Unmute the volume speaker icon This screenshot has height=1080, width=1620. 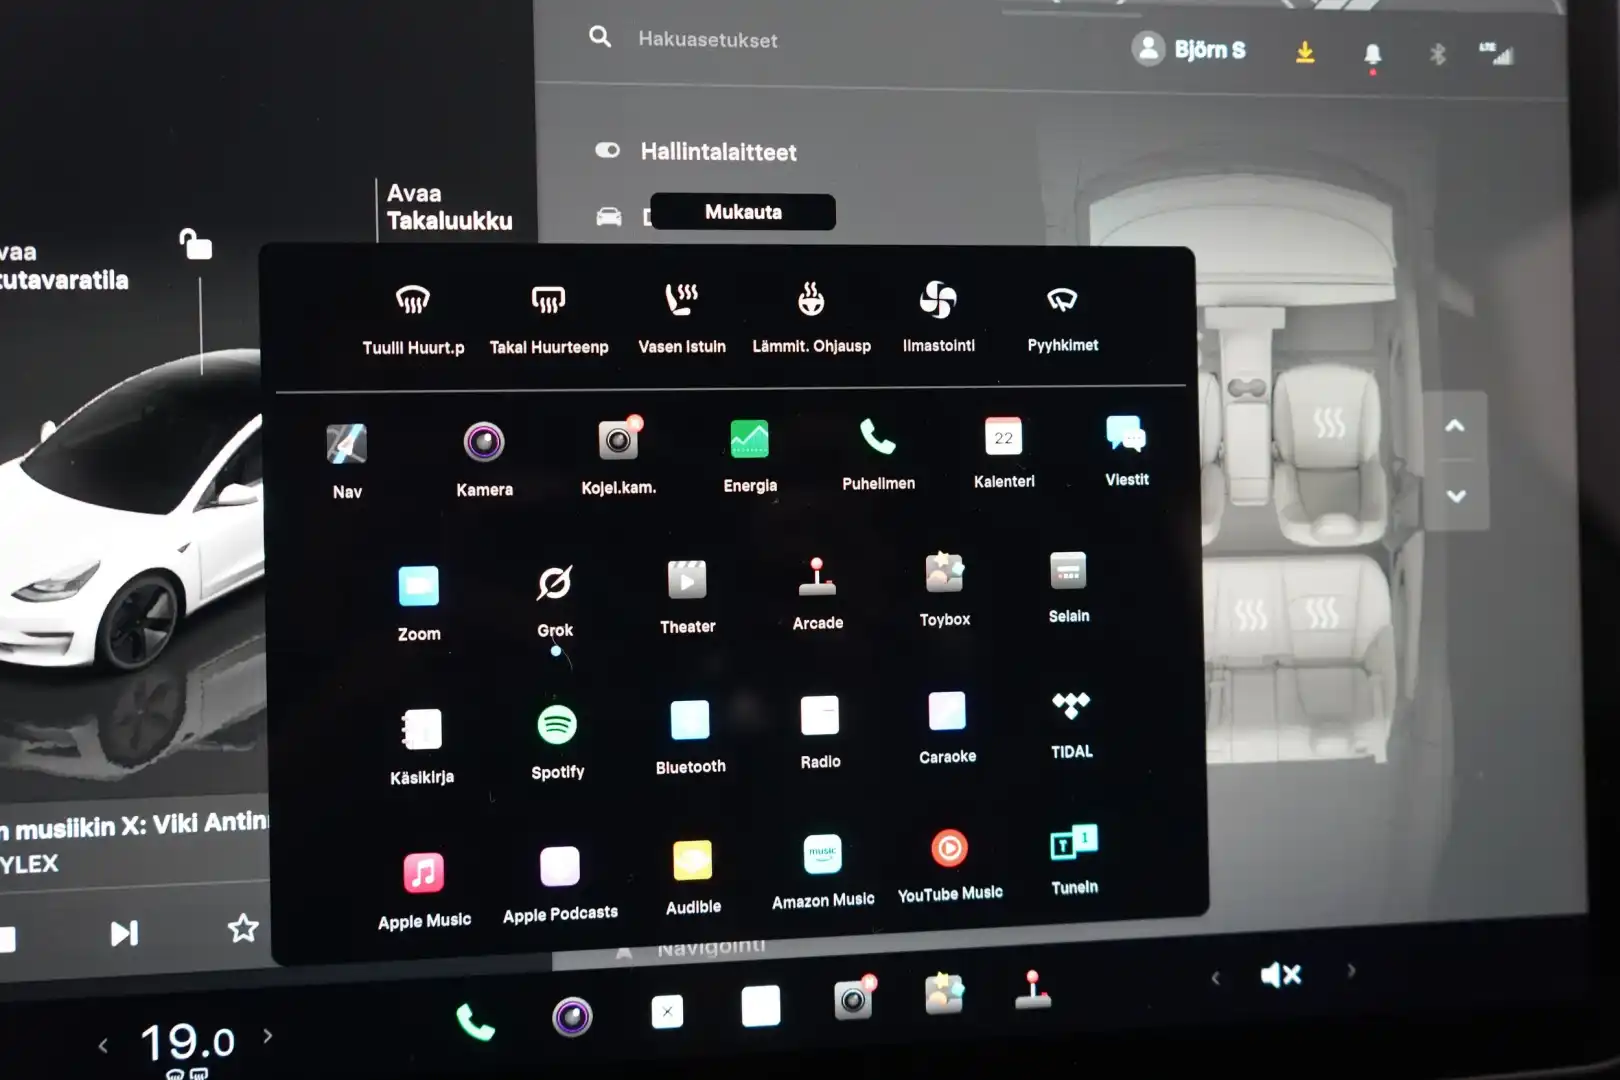1280,974
